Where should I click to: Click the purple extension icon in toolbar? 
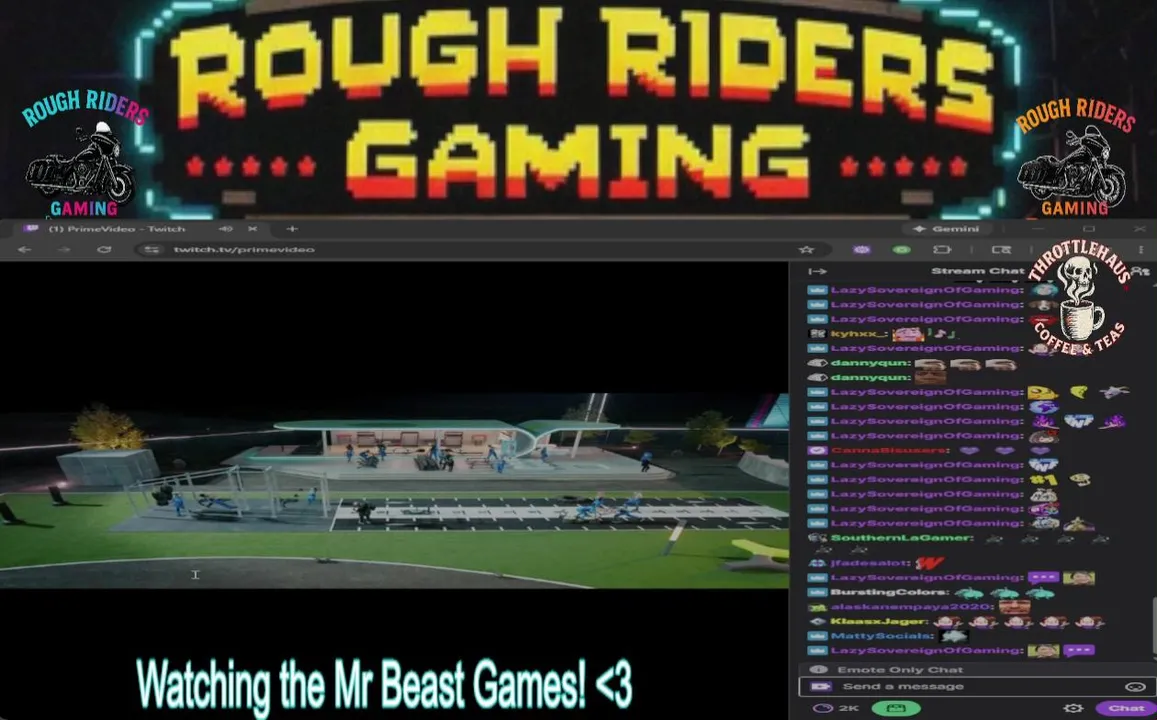(x=861, y=249)
